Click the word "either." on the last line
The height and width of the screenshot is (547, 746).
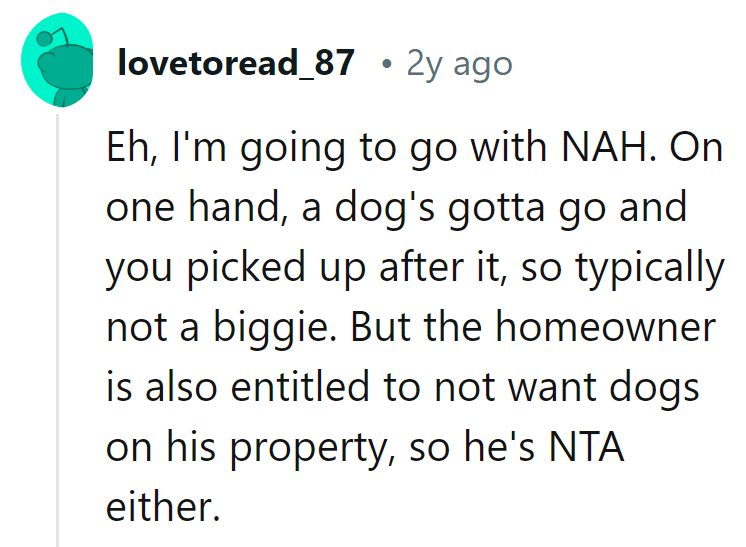[x=163, y=506]
